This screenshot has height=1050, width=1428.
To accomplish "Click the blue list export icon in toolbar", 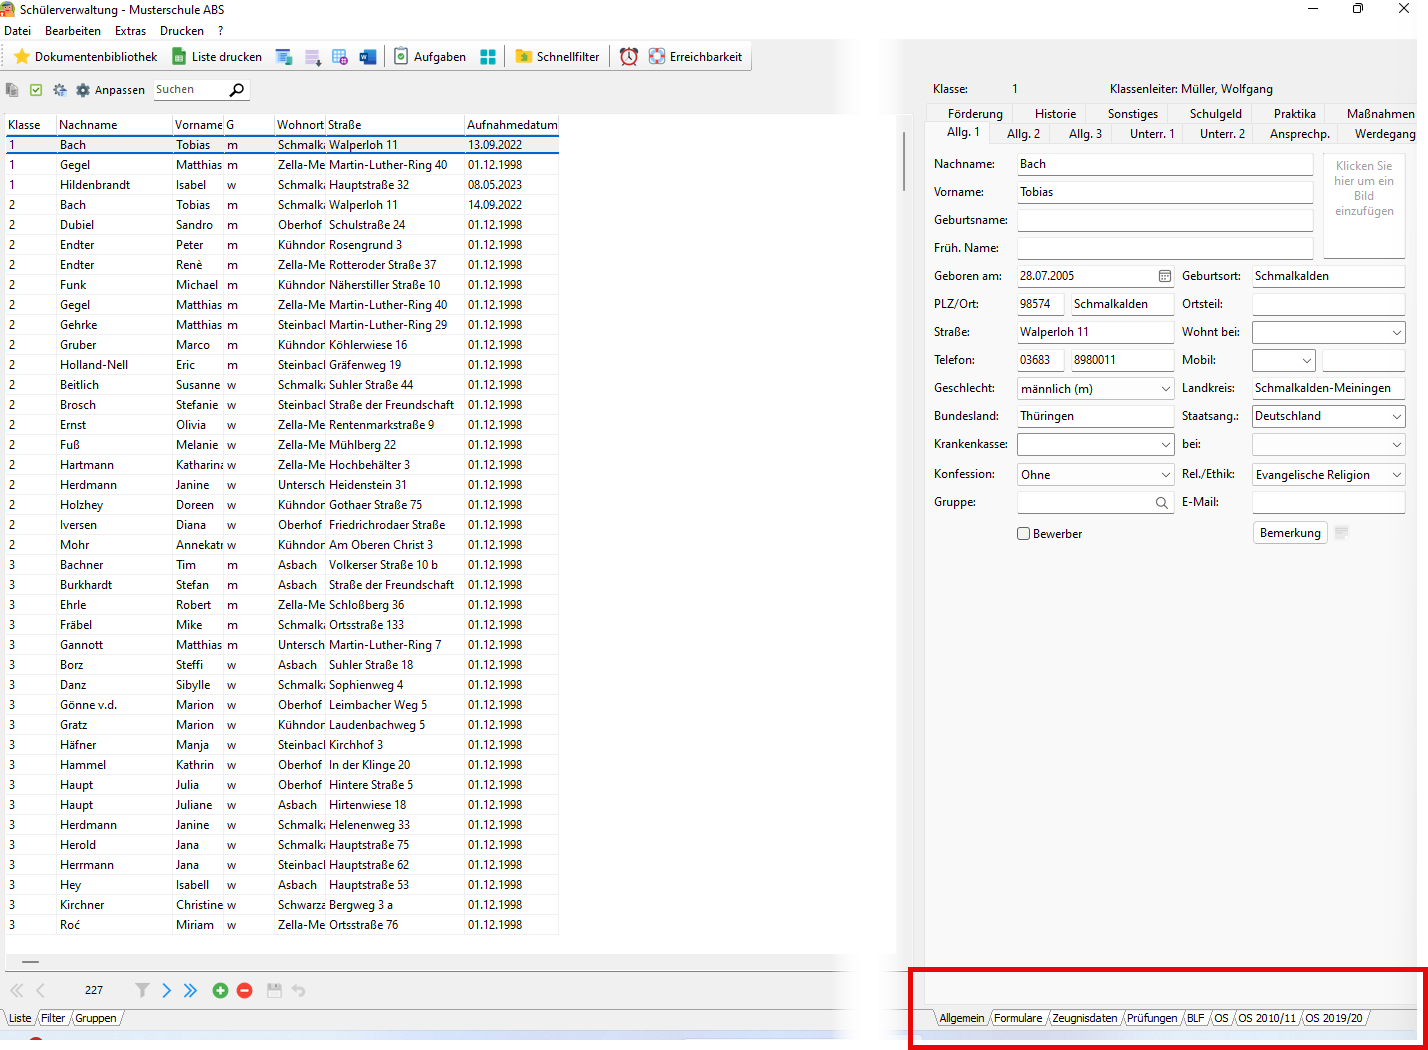I will (284, 57).
